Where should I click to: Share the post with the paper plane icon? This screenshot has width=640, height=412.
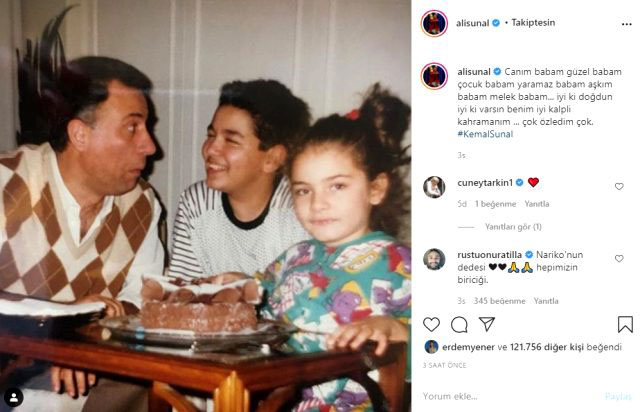487,324
